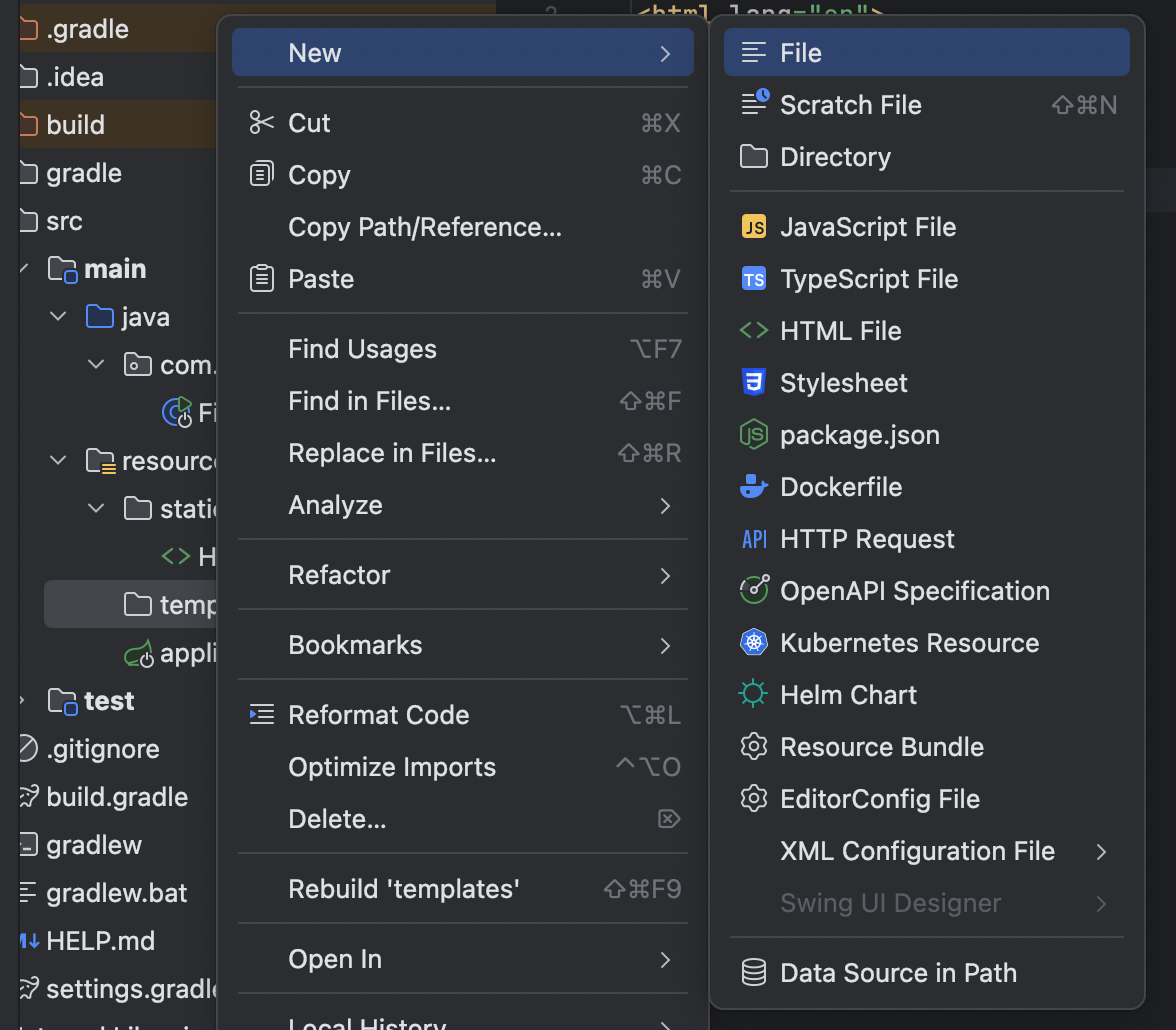Screen dimensions: 1176x1030
Task: Open the Open In submenu
Action: (x=463, y=959)
